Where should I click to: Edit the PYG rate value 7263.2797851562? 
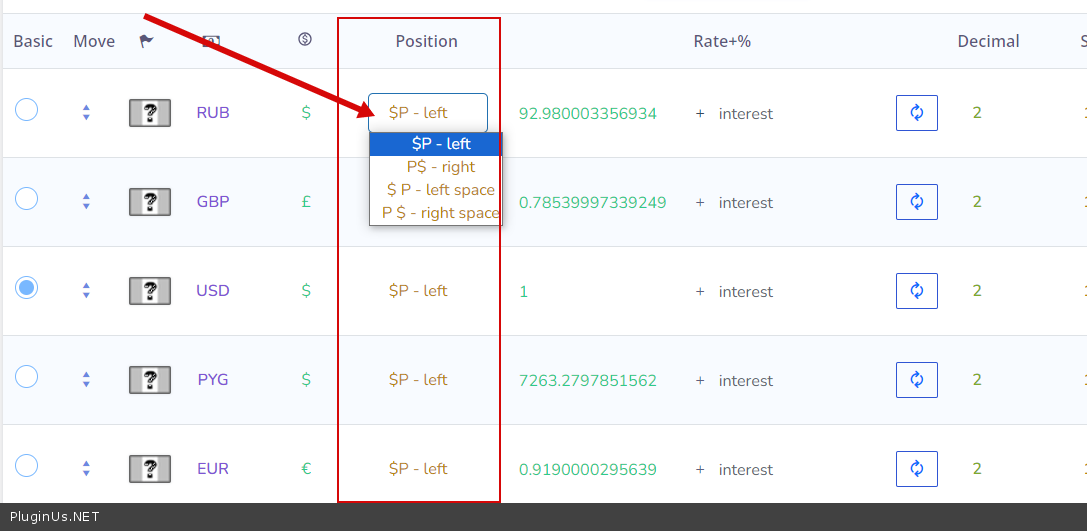click(x=588, y=381)
